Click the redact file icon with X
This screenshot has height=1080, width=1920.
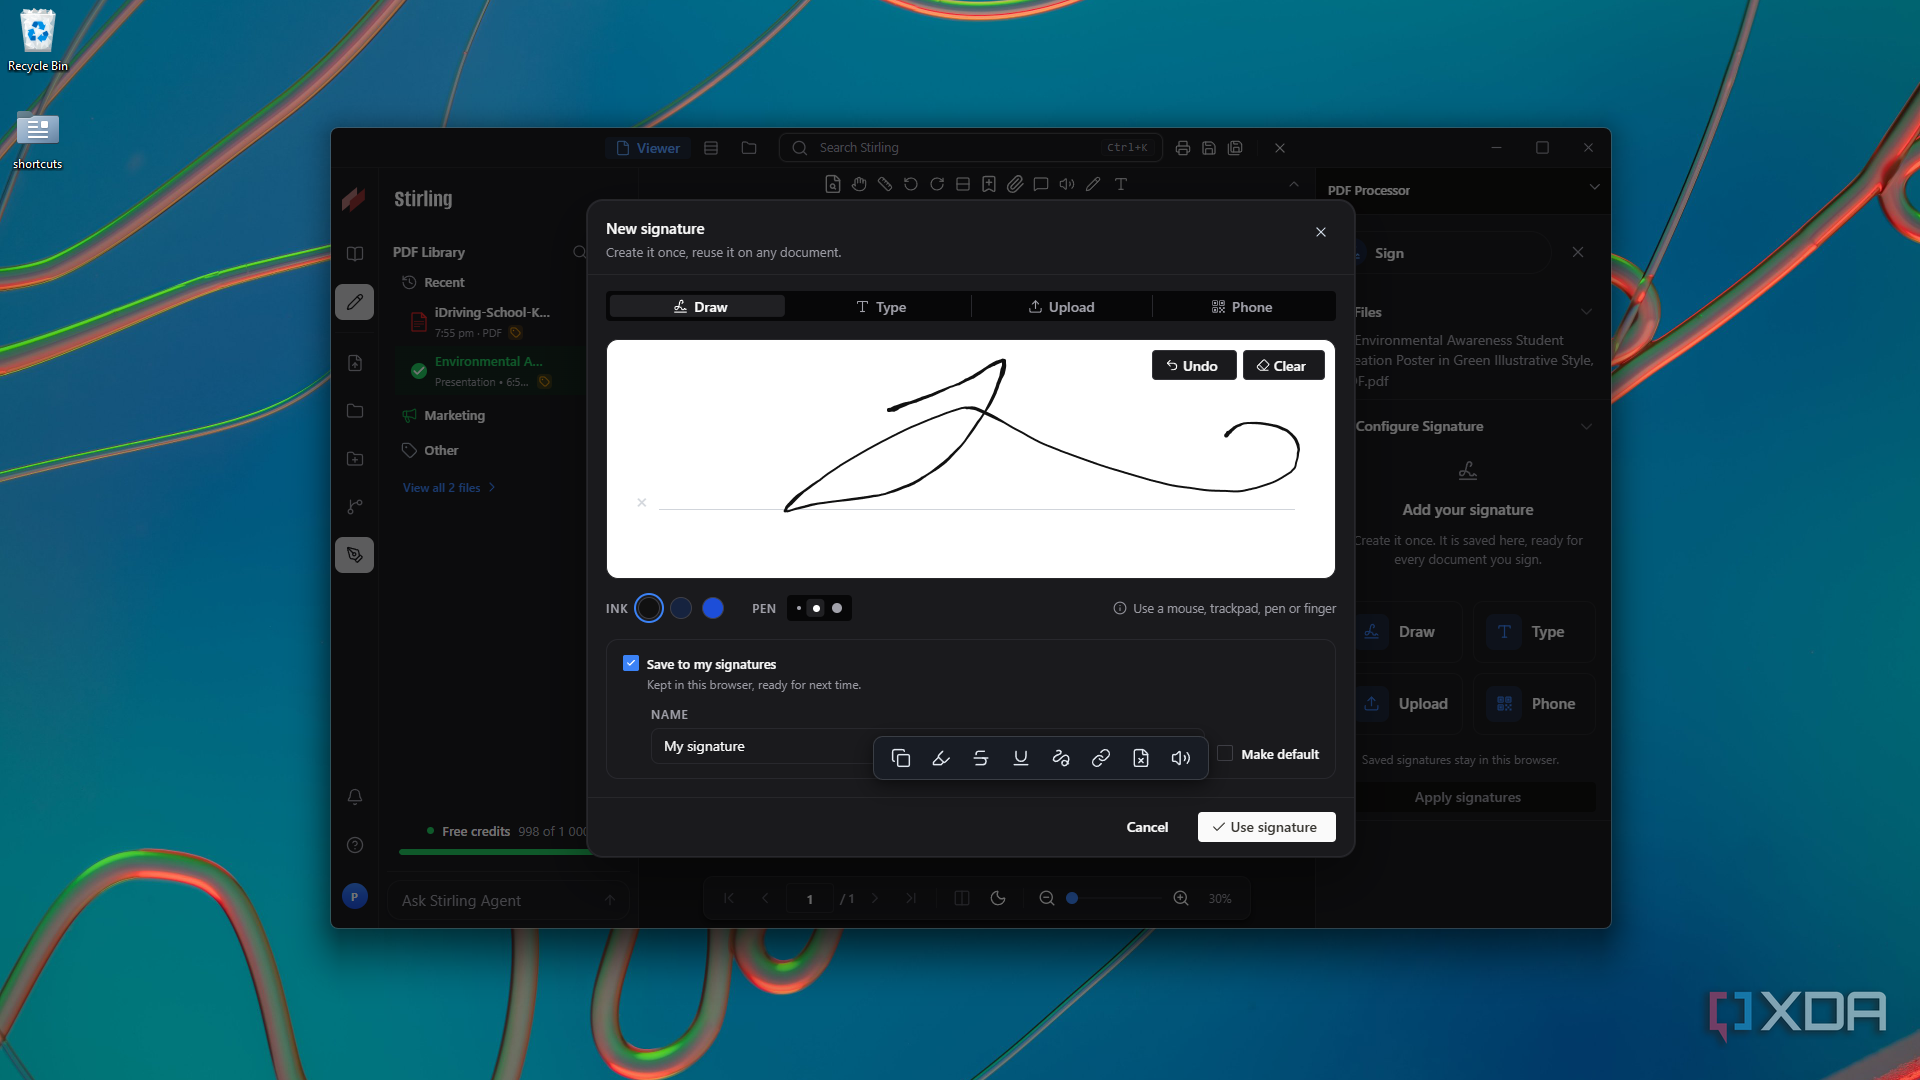(x=1141, y=758)
